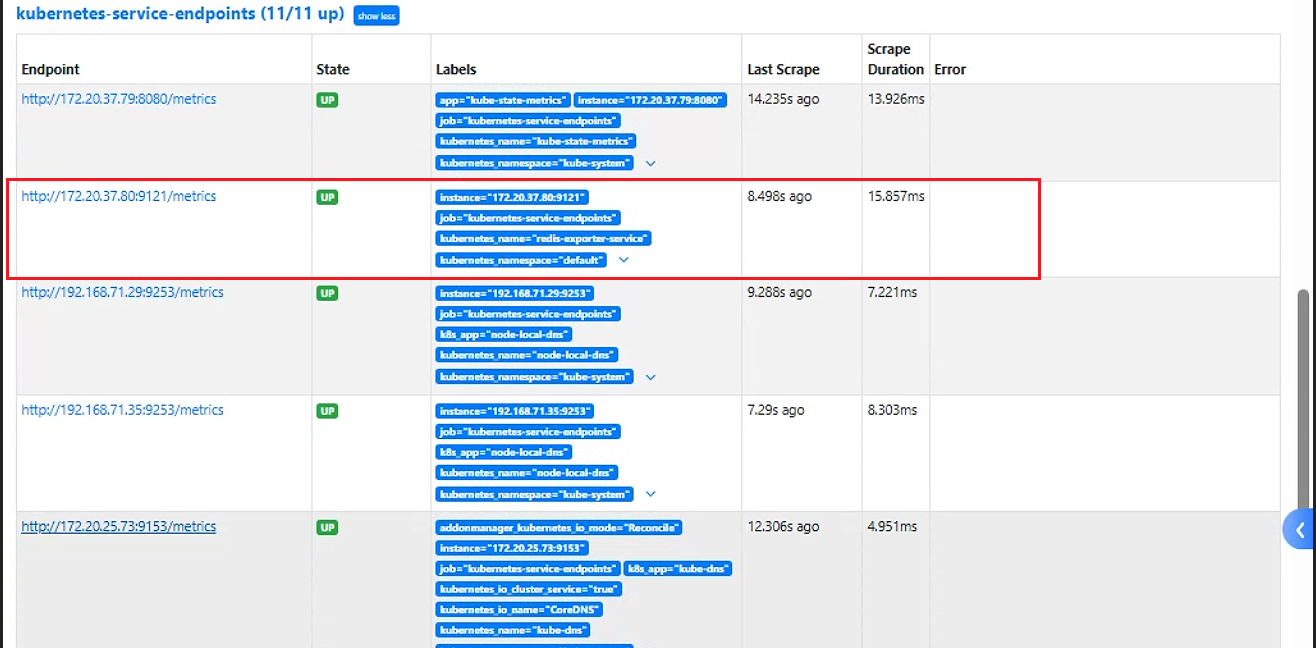
Task: Open the 172.20.37.80:9121 metrics endpoint link
Action: pyautogui.click(x=119, y=196)
